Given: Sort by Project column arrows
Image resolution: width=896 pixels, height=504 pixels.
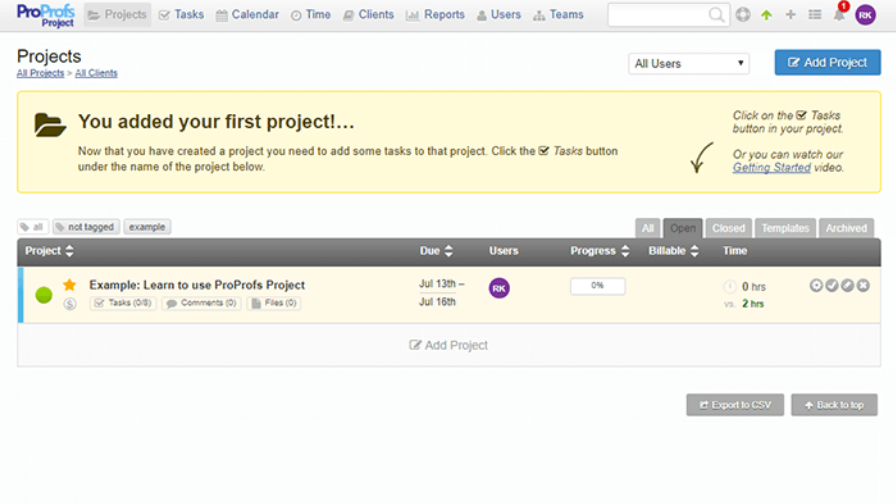Looking at the screenshot, I should tap(69, 251).
